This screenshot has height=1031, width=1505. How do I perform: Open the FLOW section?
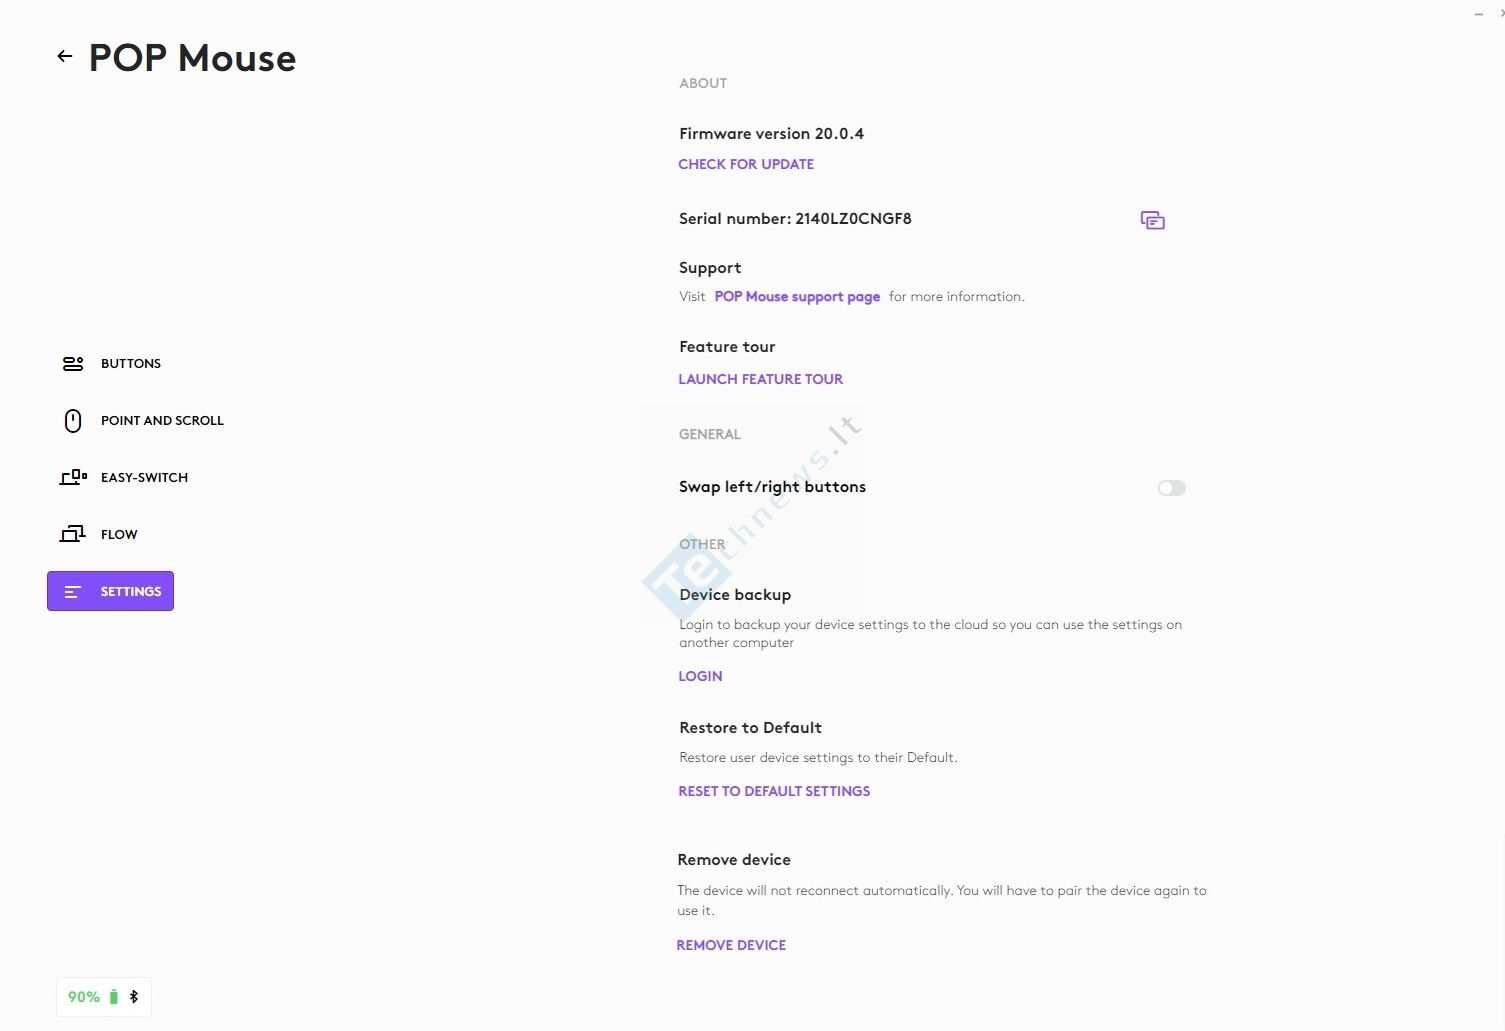pos(119,535)
